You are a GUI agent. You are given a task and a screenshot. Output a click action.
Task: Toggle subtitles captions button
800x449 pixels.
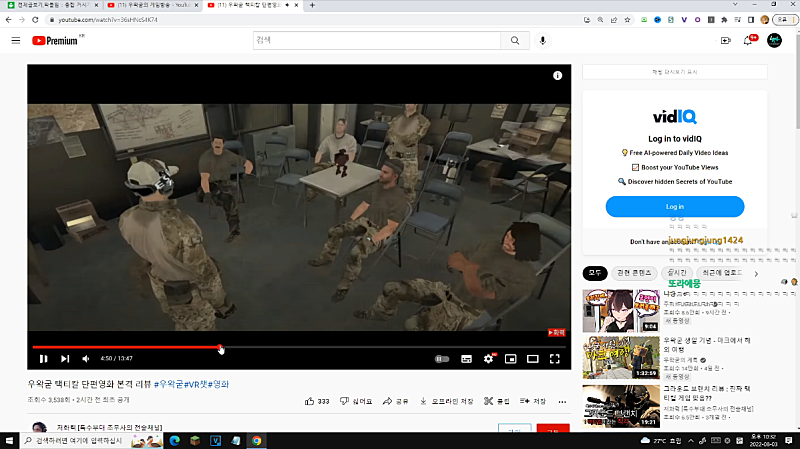click(x=466, y=359)
